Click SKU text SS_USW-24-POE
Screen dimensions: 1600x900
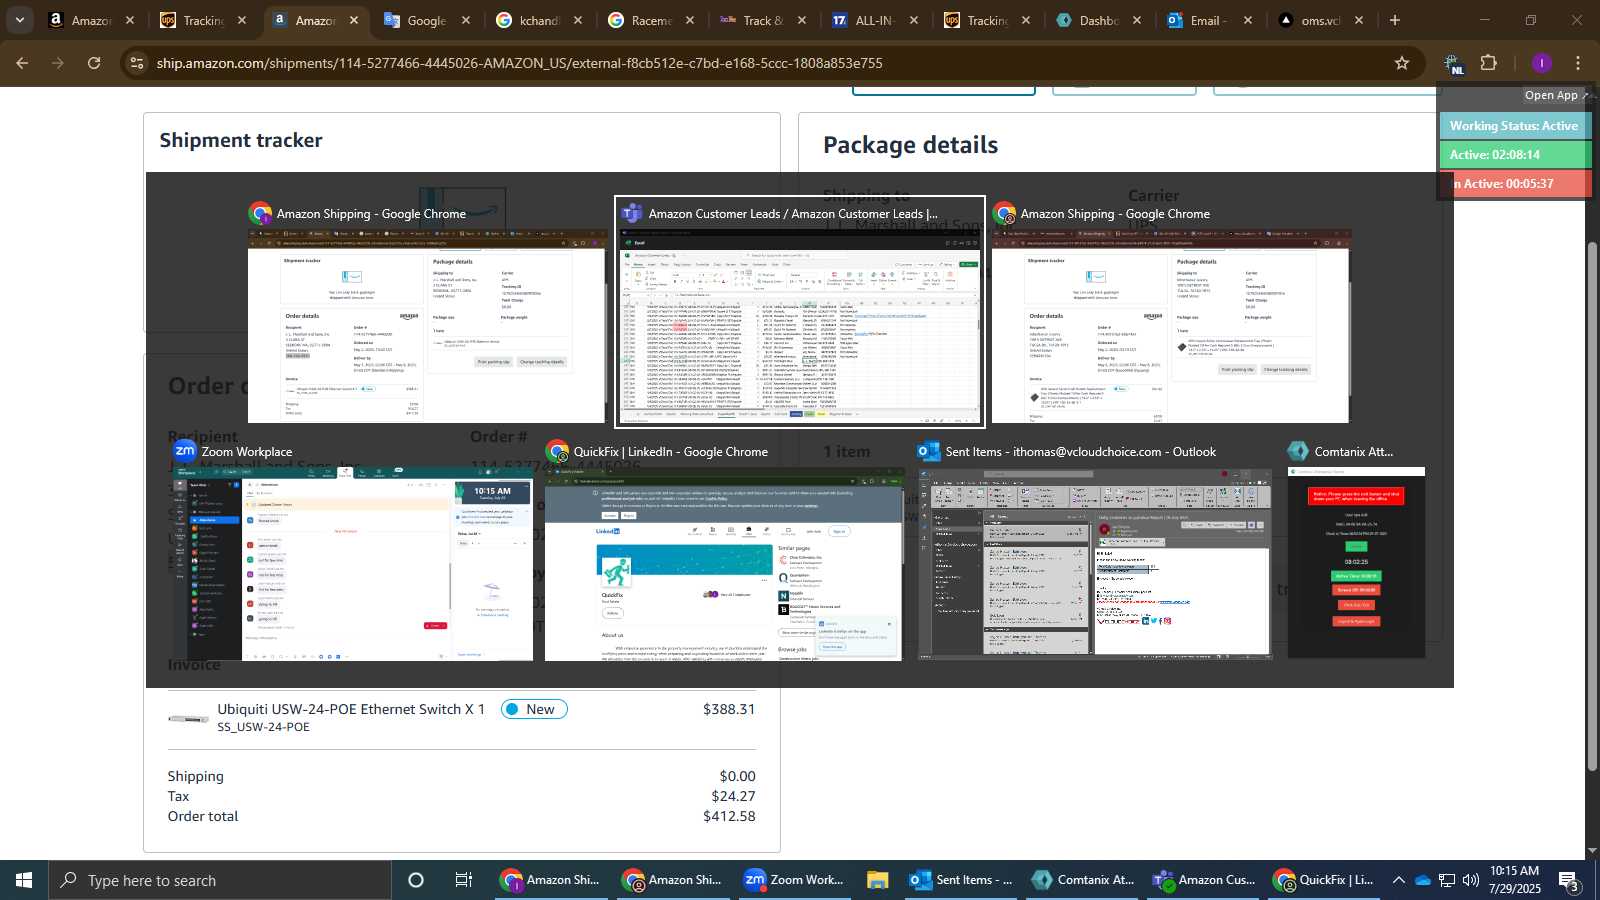click(263, 727)
